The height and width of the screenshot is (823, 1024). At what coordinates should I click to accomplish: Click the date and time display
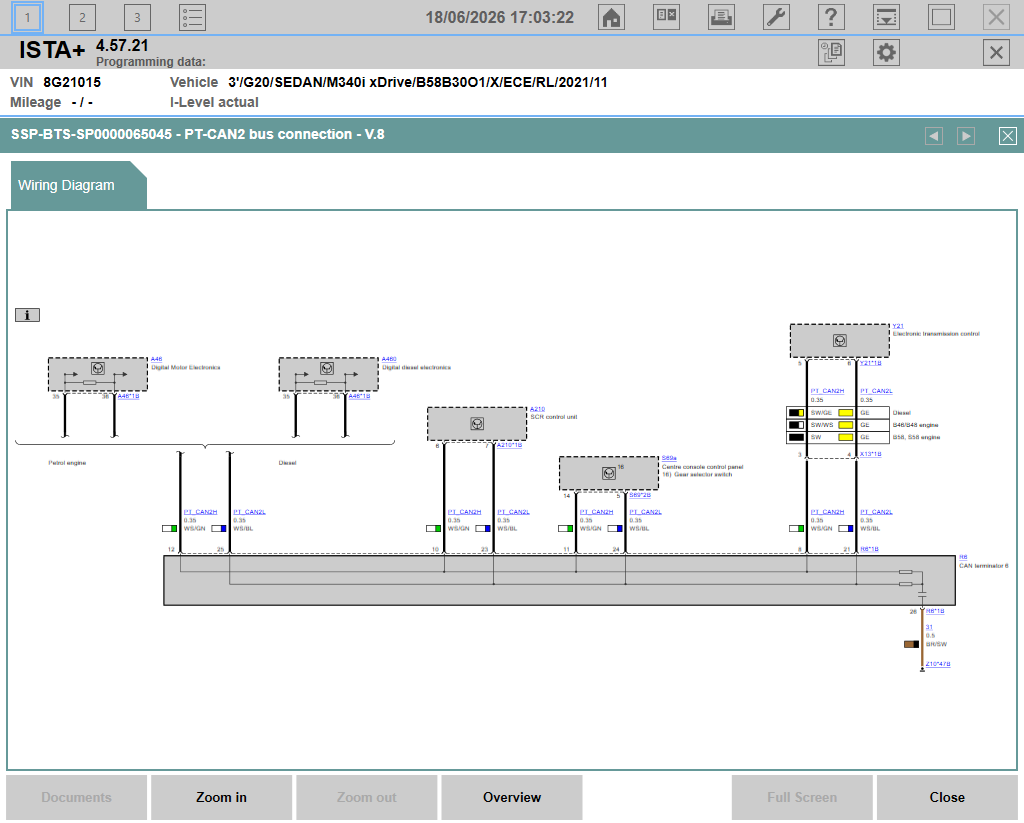[500, 18]
